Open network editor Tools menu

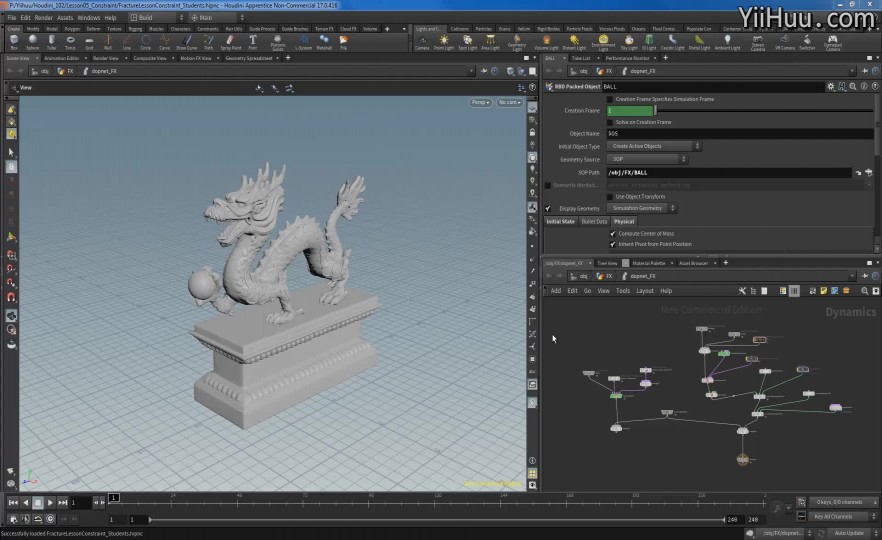[623, 291]
